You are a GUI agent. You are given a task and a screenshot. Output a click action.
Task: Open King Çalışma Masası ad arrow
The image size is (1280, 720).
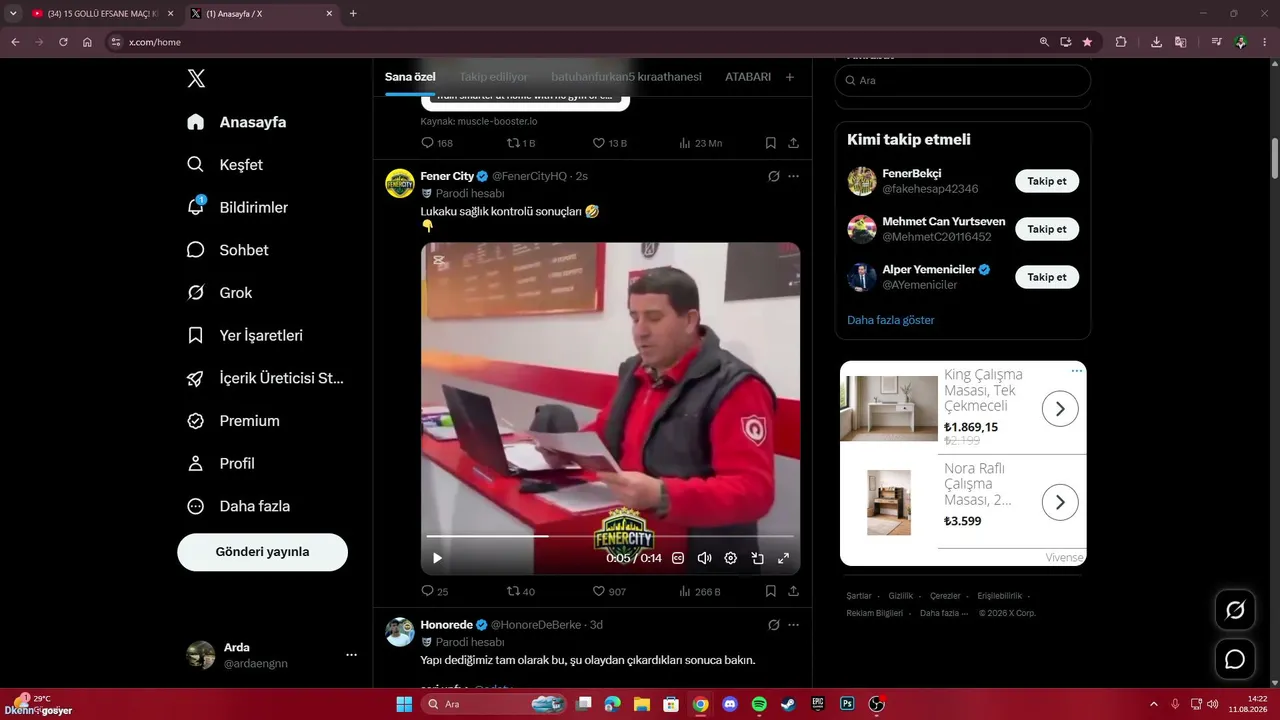[1060, 408]
